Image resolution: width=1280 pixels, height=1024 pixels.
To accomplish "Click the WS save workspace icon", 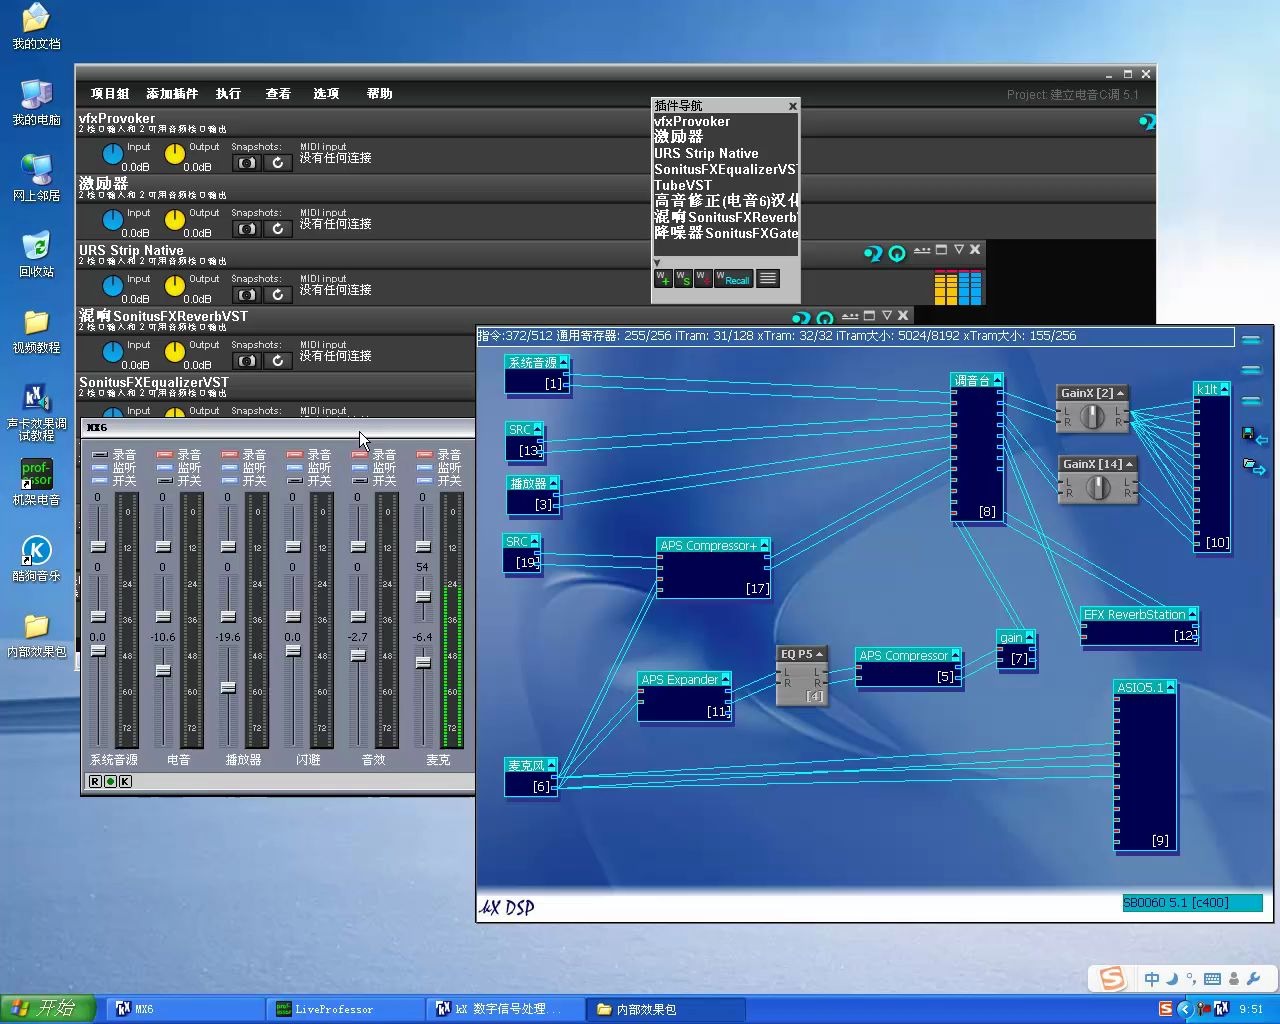I will [683, 278].
